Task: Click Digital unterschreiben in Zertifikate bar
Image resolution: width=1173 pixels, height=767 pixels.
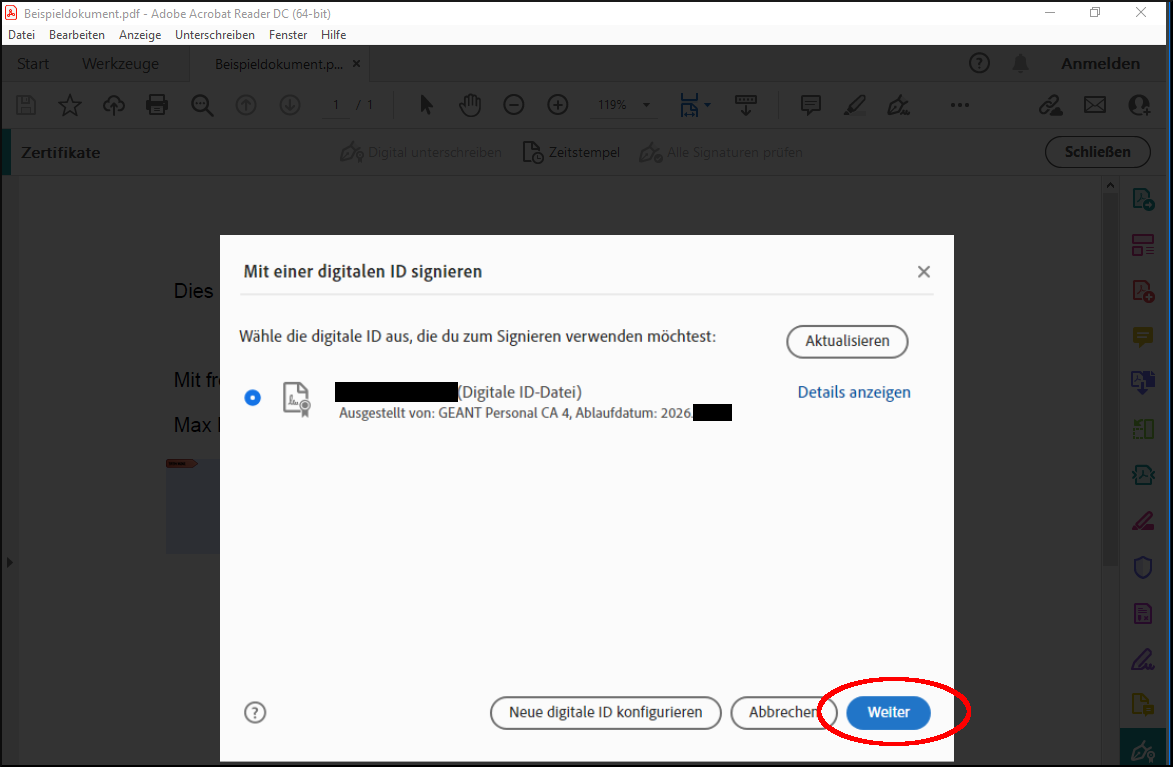Action: (x=421, y=153)
